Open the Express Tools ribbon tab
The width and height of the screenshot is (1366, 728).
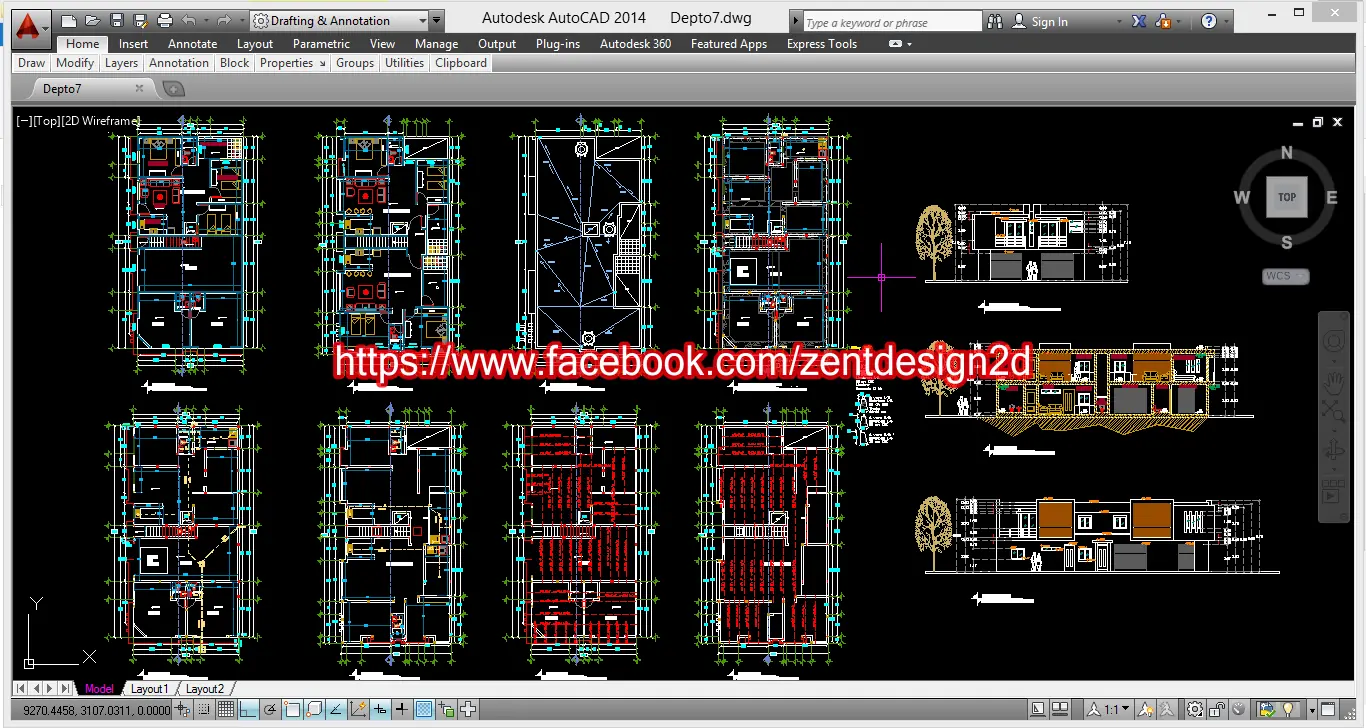821,44
